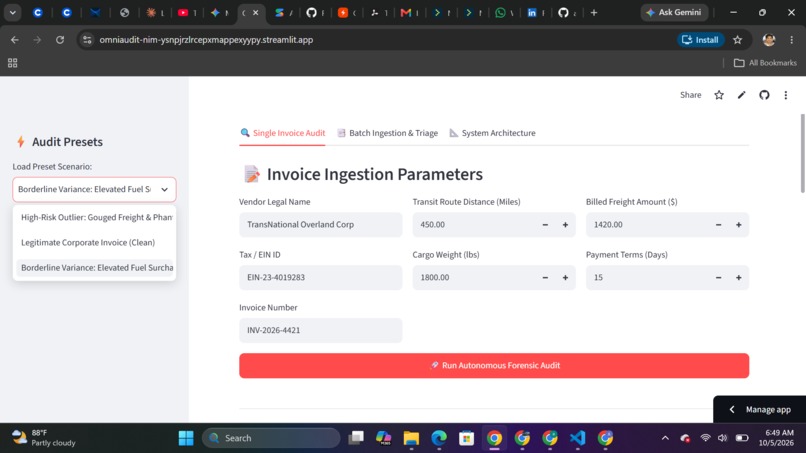Open the Batch Ingestion & Triage tab
The image size is (806, 453).
(388, 133)
